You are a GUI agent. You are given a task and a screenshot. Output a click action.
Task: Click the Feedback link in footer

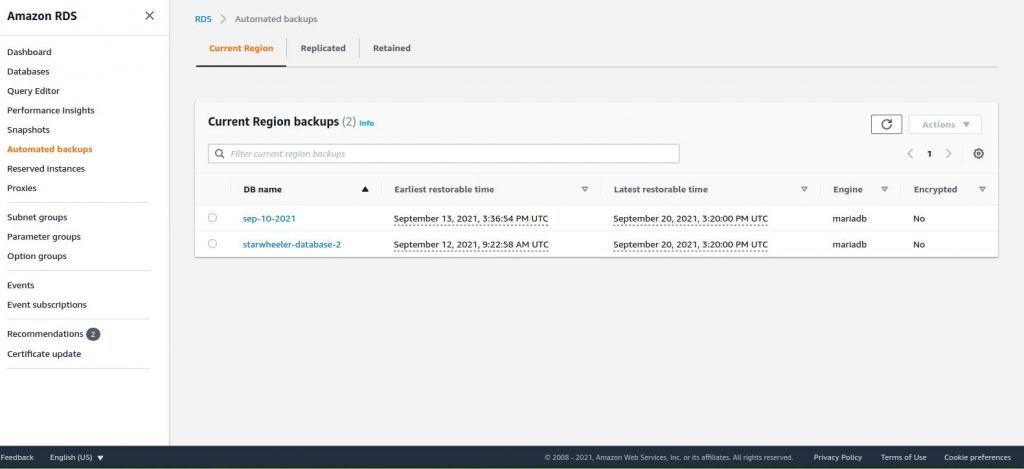[x=17, y=457]
